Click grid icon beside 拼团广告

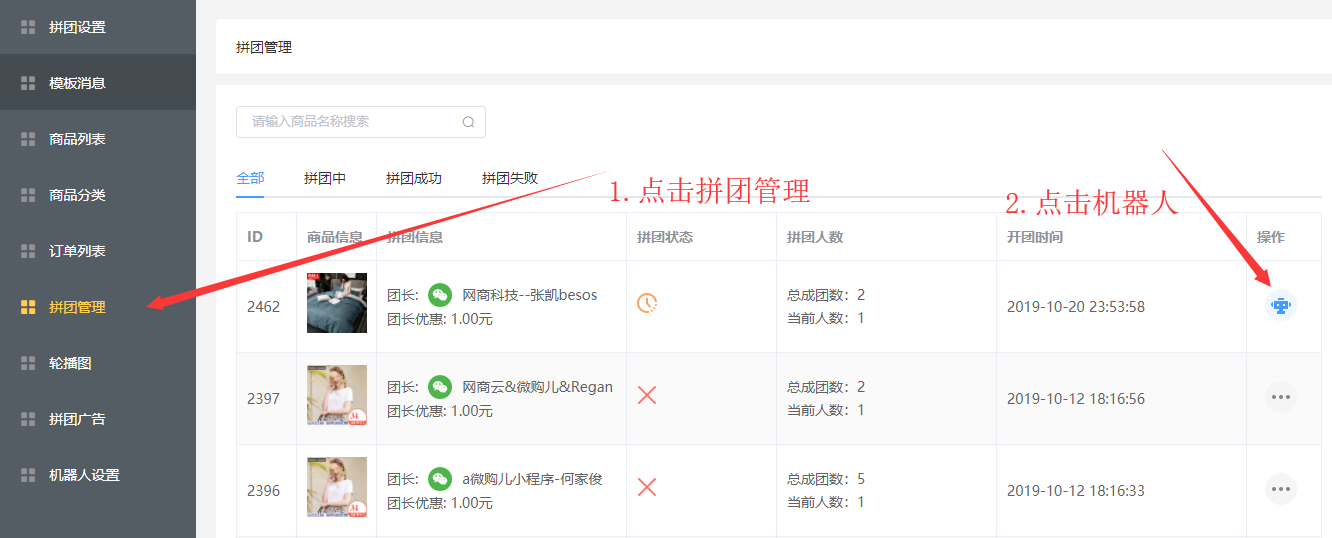click(x=28, y=419)
